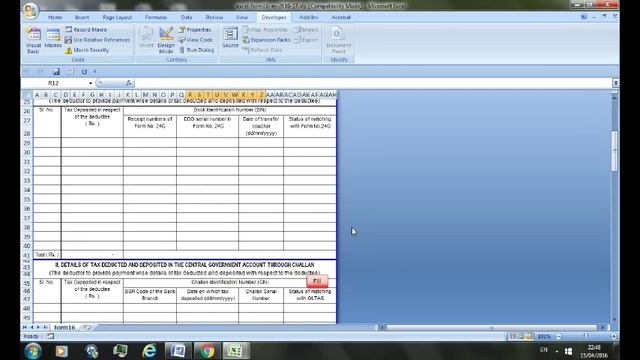Open the Insert controls dropdown
The height and width of the screenshot is (360, 640).
coord(147,38)
